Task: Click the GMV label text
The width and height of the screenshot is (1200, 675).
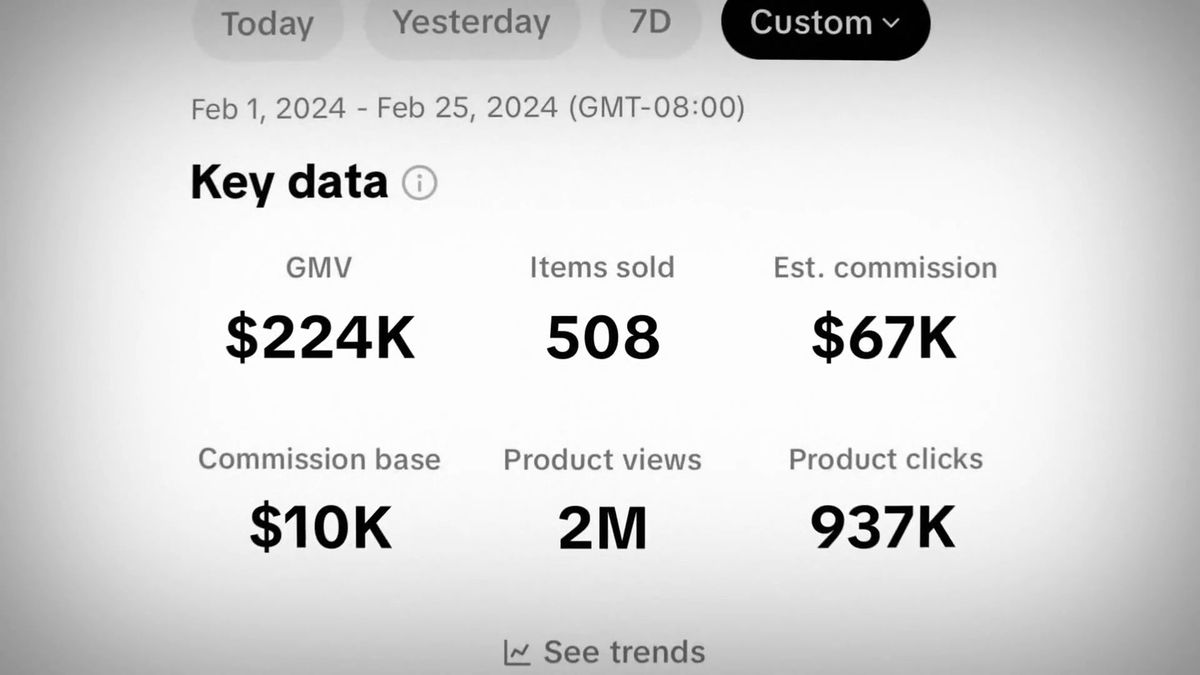Action: click(x=319, y=267)
